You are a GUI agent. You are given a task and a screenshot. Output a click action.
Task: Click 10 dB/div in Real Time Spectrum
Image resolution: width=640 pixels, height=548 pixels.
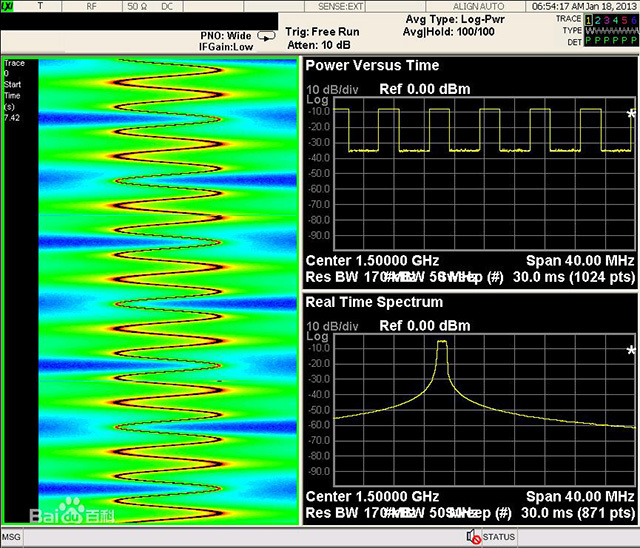pos(332,326)
